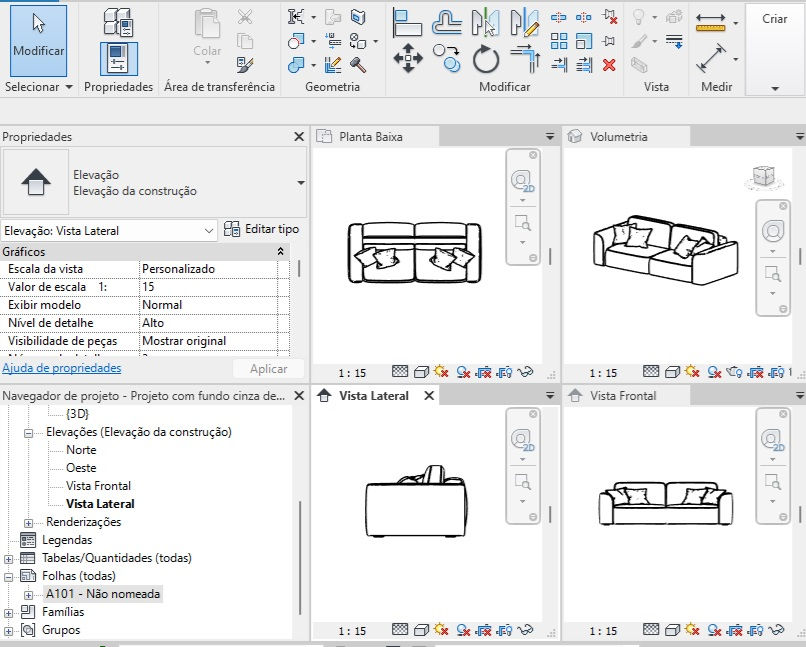Collapse the Gráficos properties group

(280, 251)
